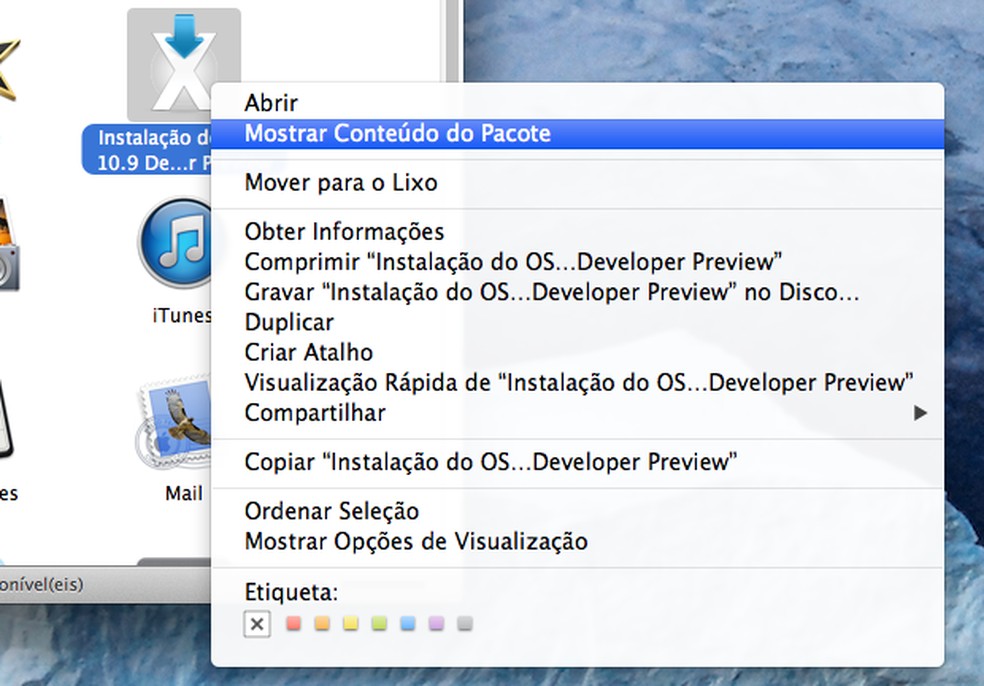Select Mostrar Conteúdo do Pacote
This screenshot has height=686, width=984.
point(577,134)
